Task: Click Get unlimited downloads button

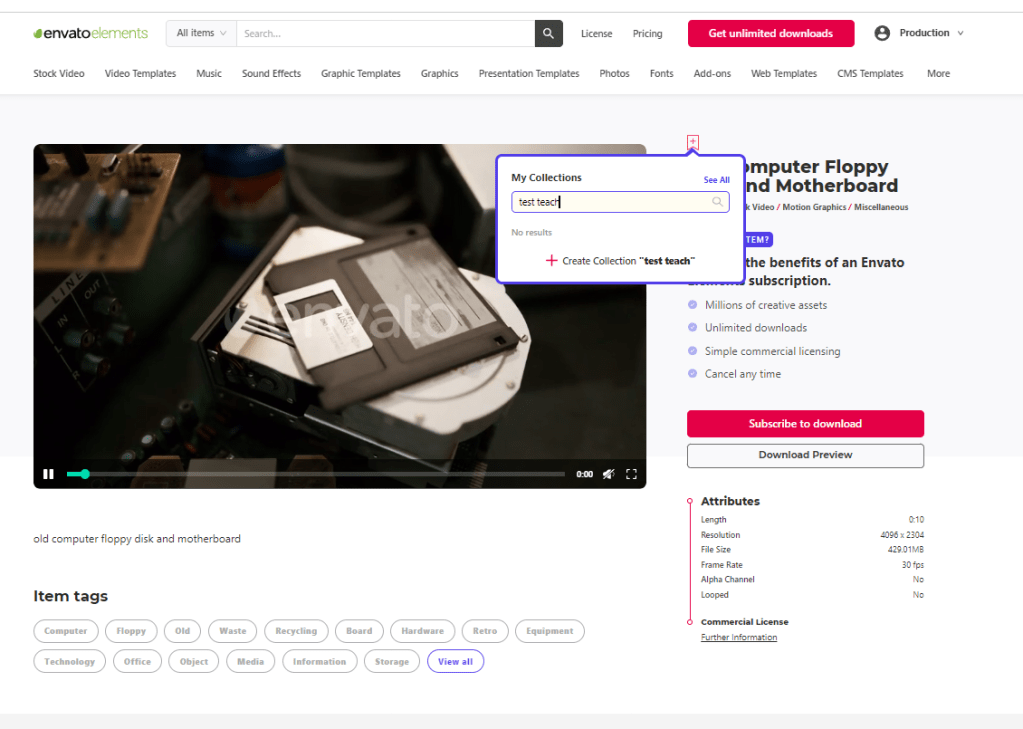Action: pyautogui.click(x=771, y=33)
